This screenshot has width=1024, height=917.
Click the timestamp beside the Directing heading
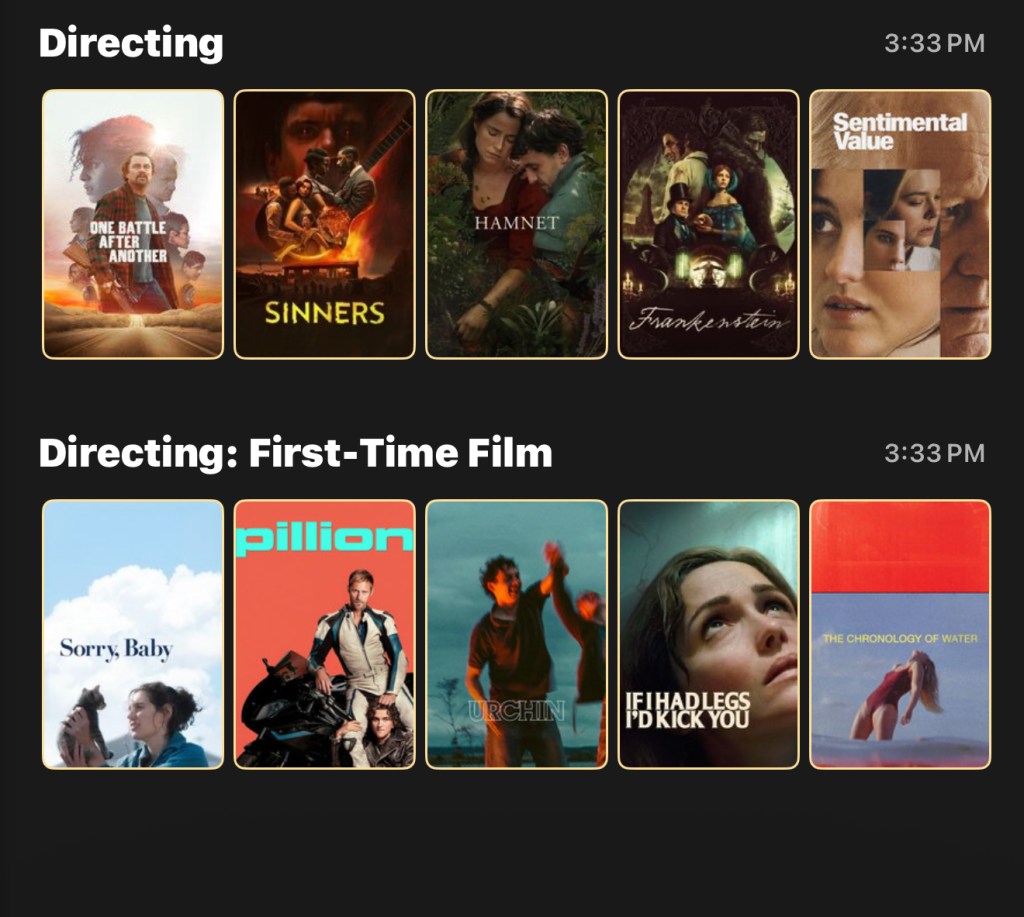(x=935, y=44)
